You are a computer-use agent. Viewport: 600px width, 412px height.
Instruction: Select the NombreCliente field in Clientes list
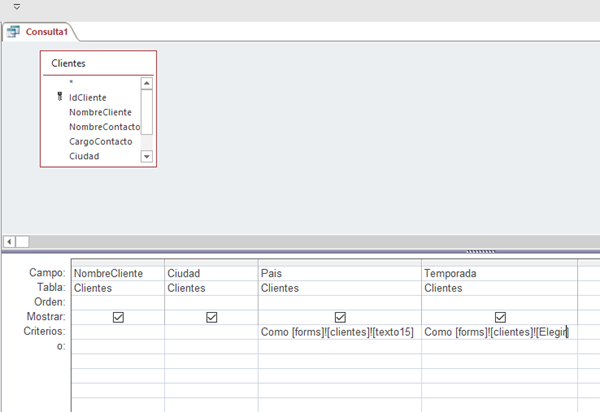point(100,112)
